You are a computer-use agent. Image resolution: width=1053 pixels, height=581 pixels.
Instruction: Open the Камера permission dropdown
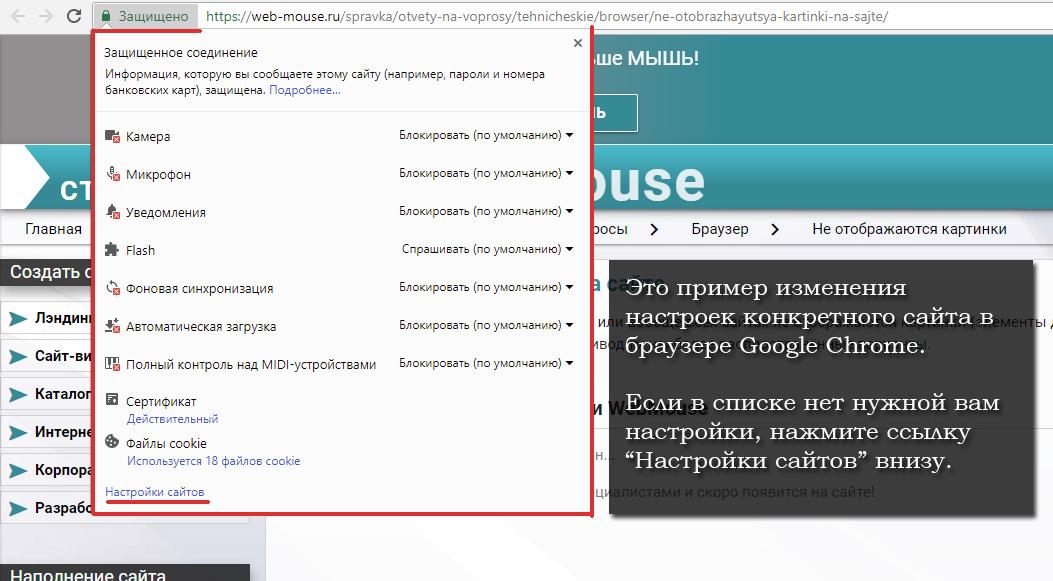pos(486,135)
